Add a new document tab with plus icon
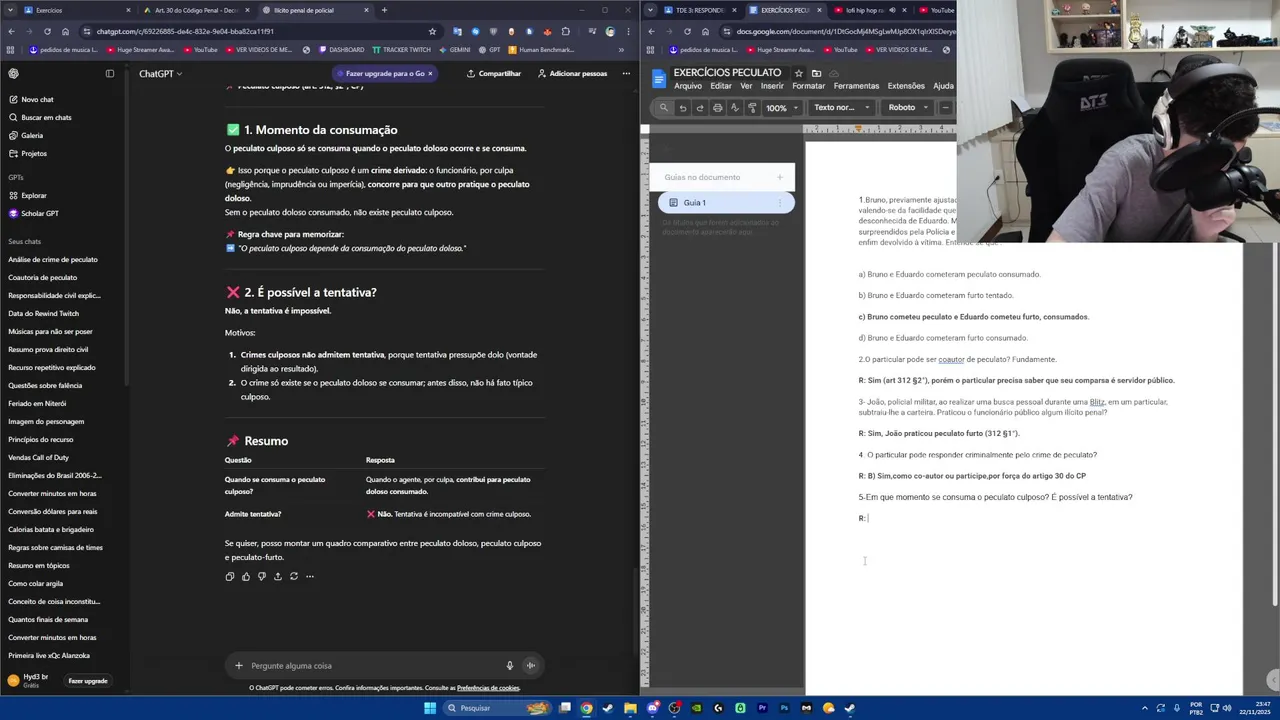The height and width of the screenshot is (720, 1280). click(780, 177)
